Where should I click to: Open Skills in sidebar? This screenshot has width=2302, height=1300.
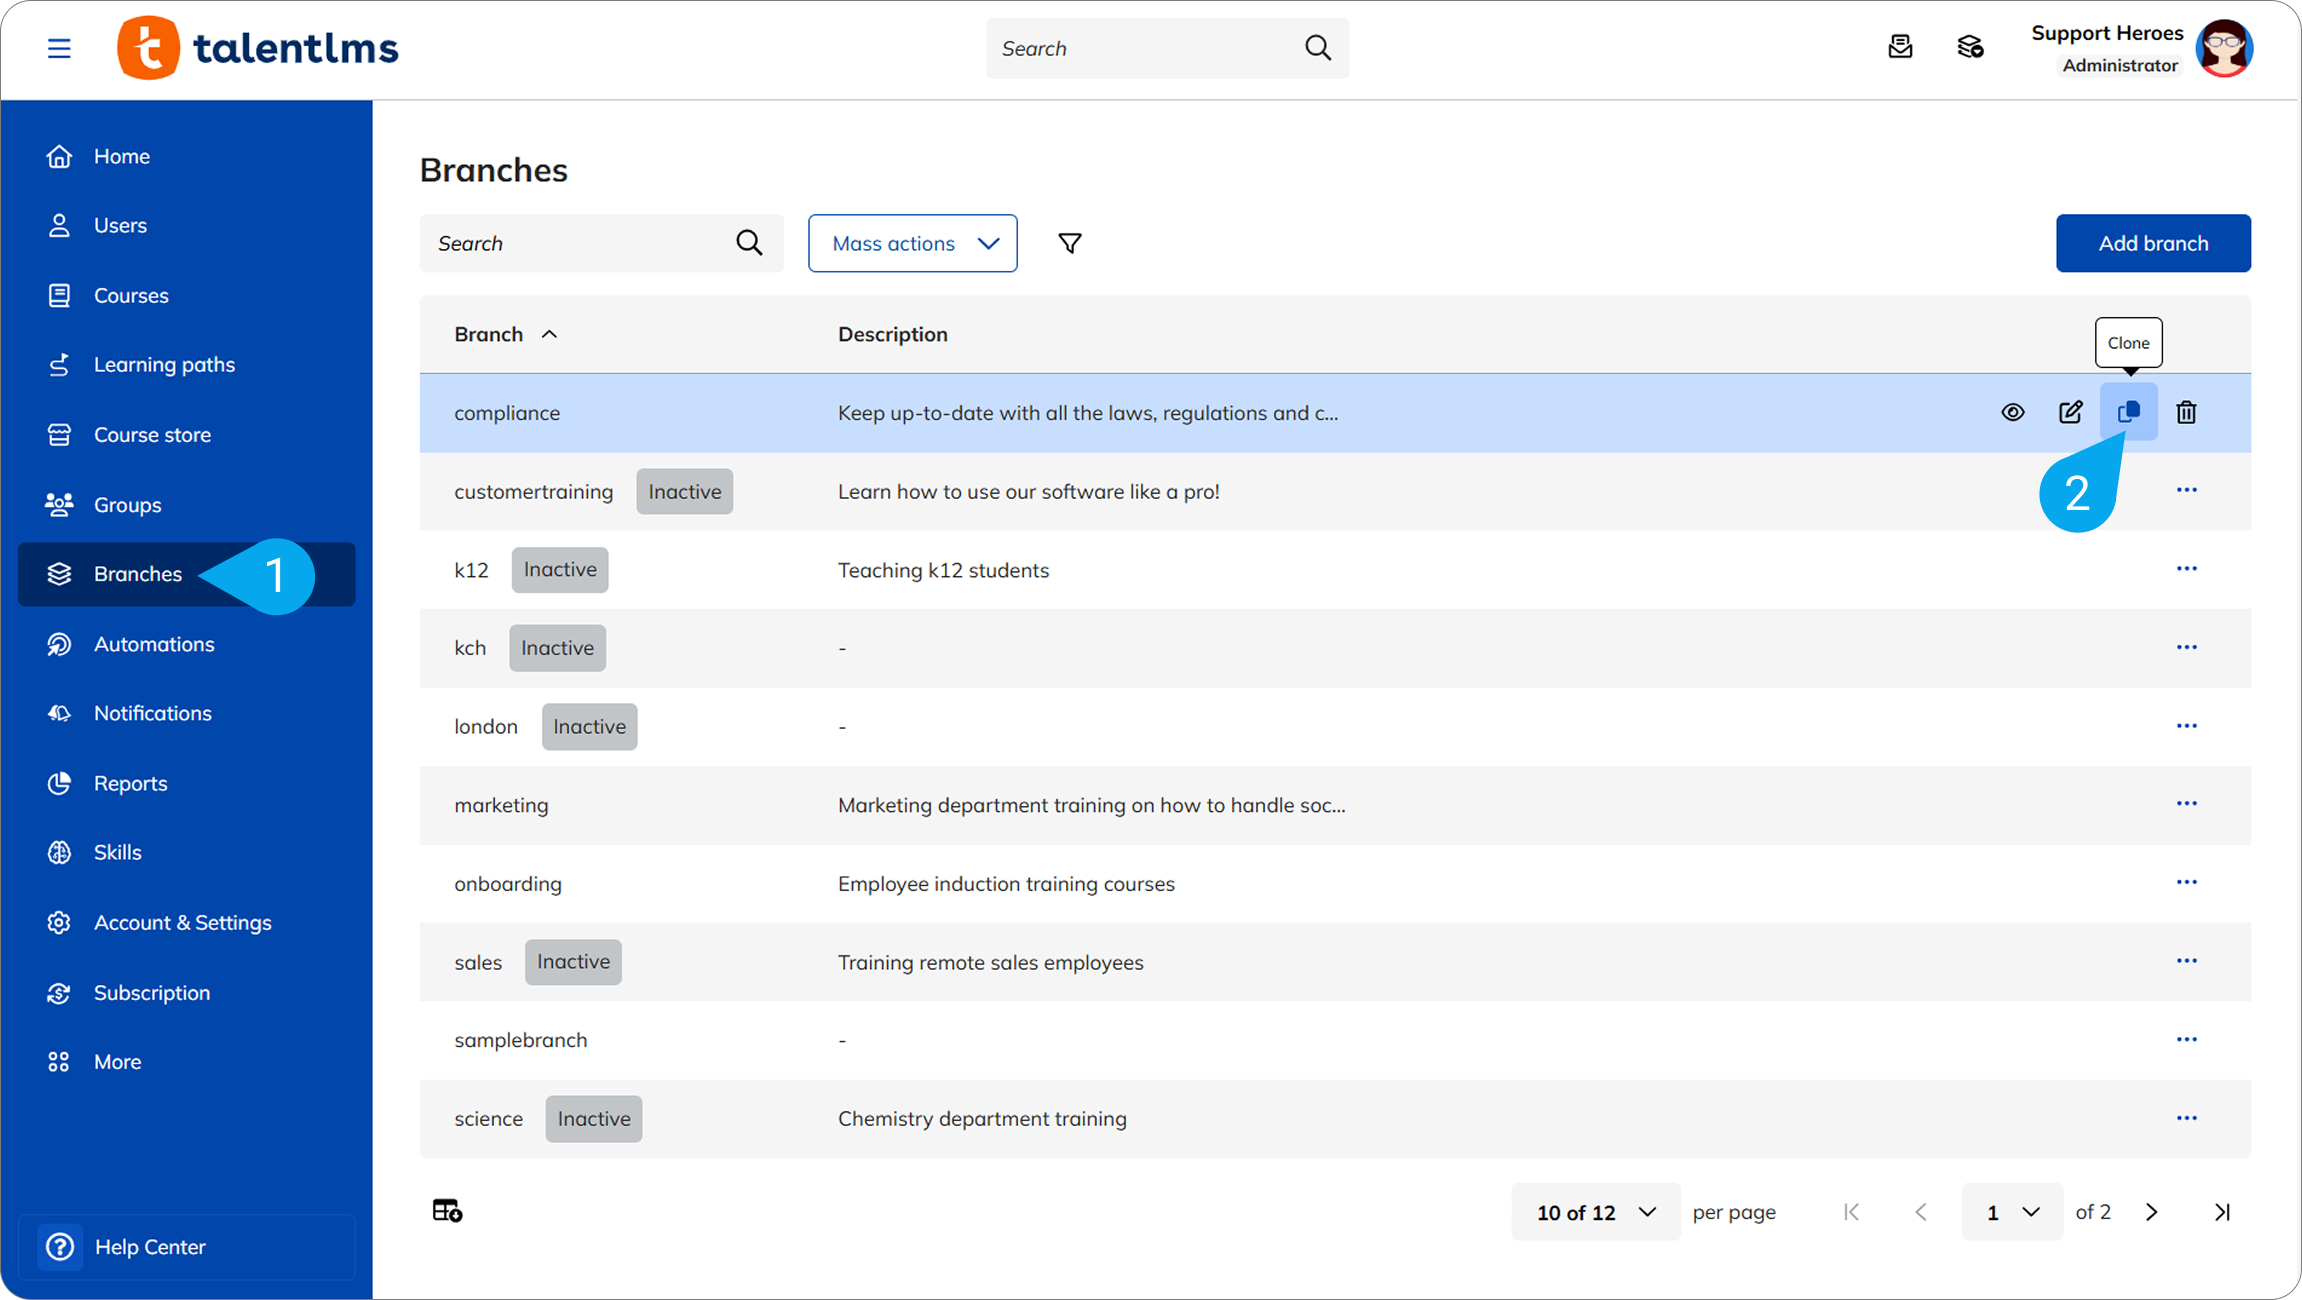[x=186, y=852]
